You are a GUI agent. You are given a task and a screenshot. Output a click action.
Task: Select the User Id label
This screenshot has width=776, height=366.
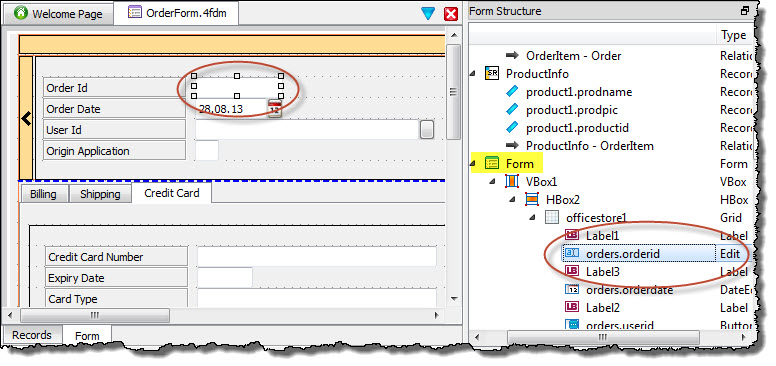[114, 130]
